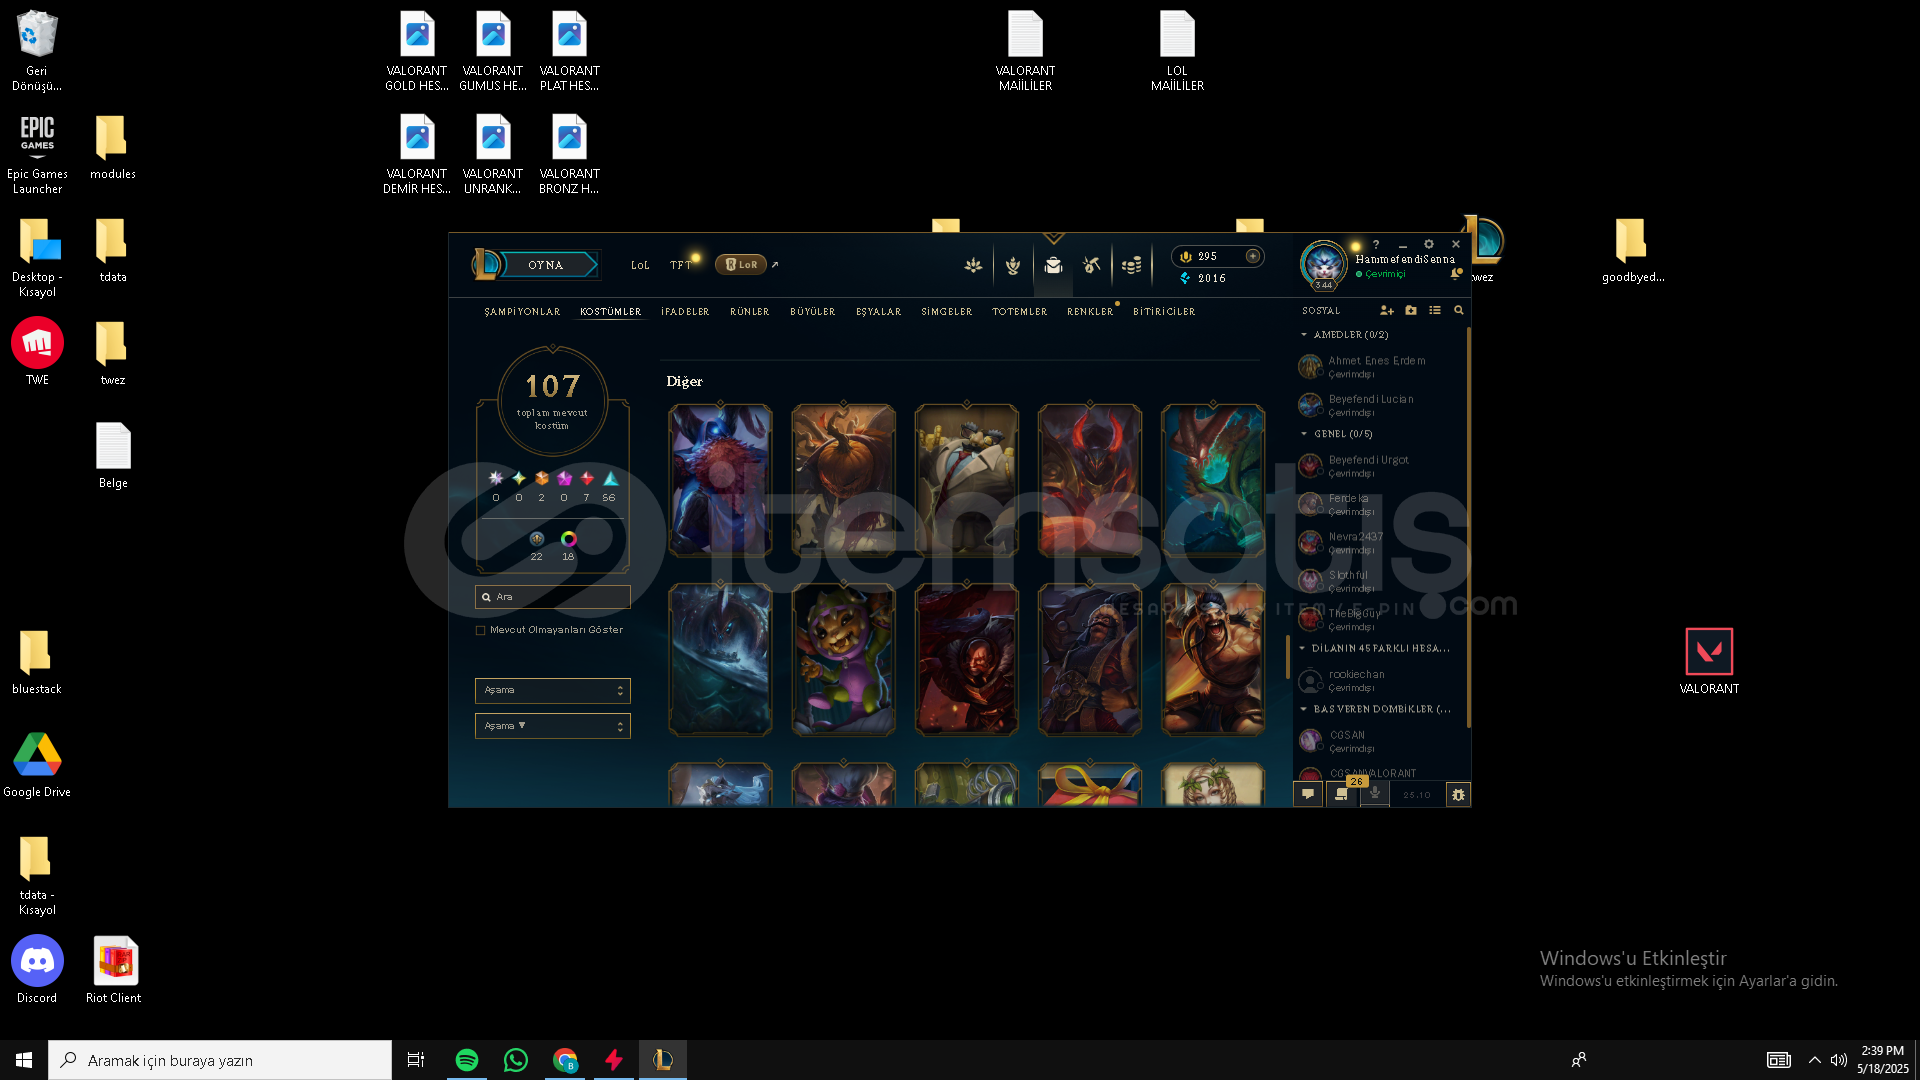Switch to the ŞAMPİYONLAR tab
The height and width of the screenshot is (1080, 1920).
[522, 312]
